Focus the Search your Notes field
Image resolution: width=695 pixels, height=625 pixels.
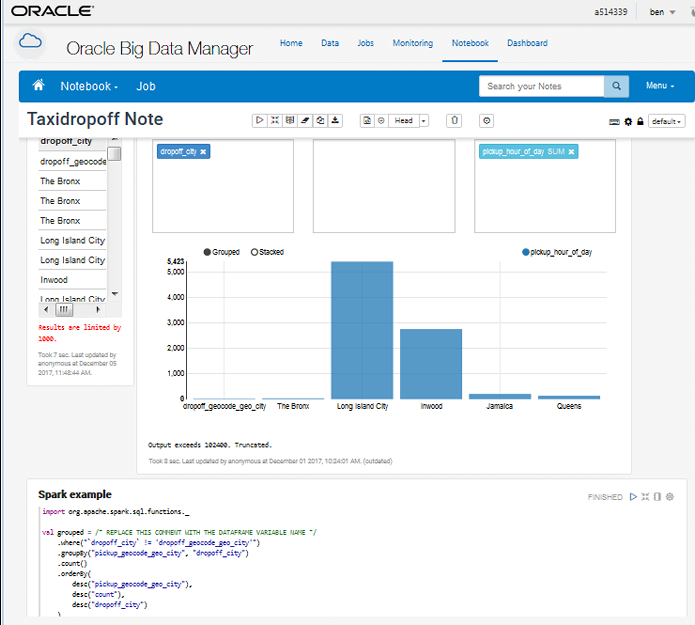[x=542, y=86]
